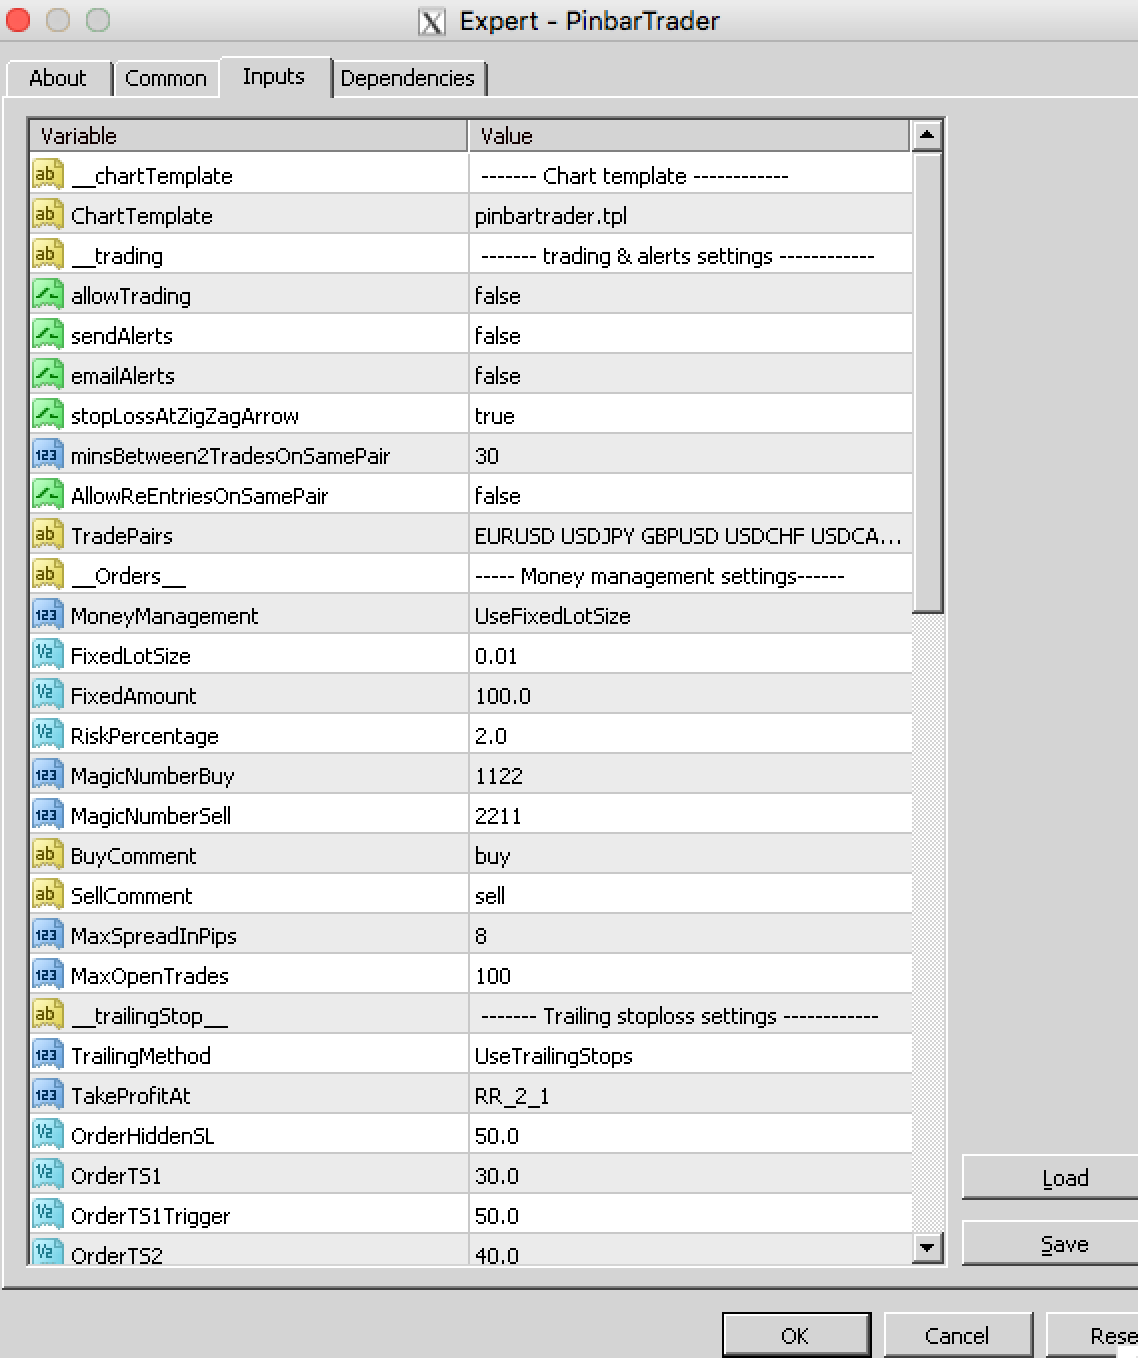Click the string icon beside BuyComment

pyautogui.click(x=48, y=855)
